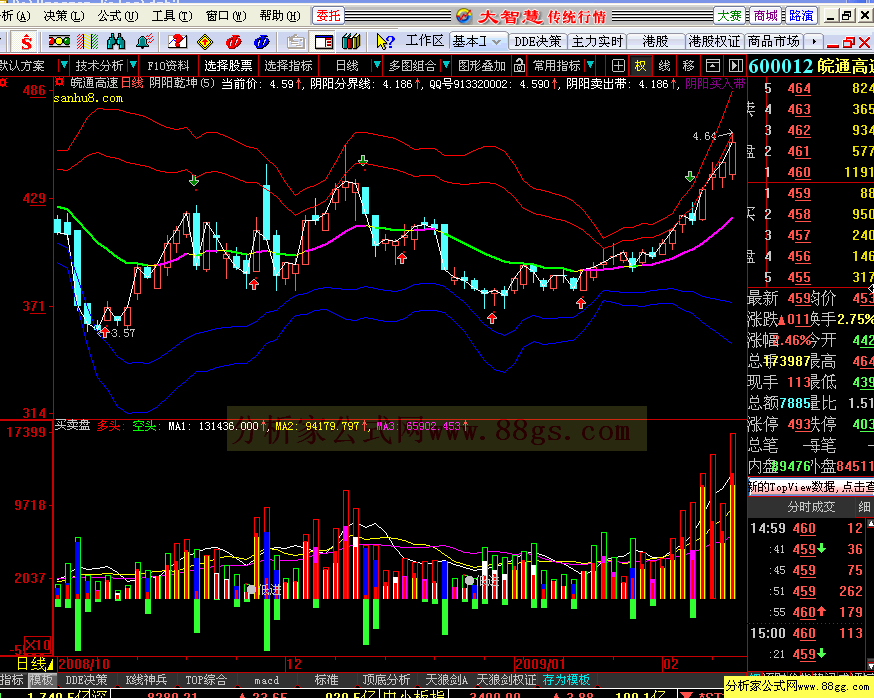Select the DDE决策 indicator tab at bottom
The height and width of the screenshot is (698, 874).
(86, 680)
